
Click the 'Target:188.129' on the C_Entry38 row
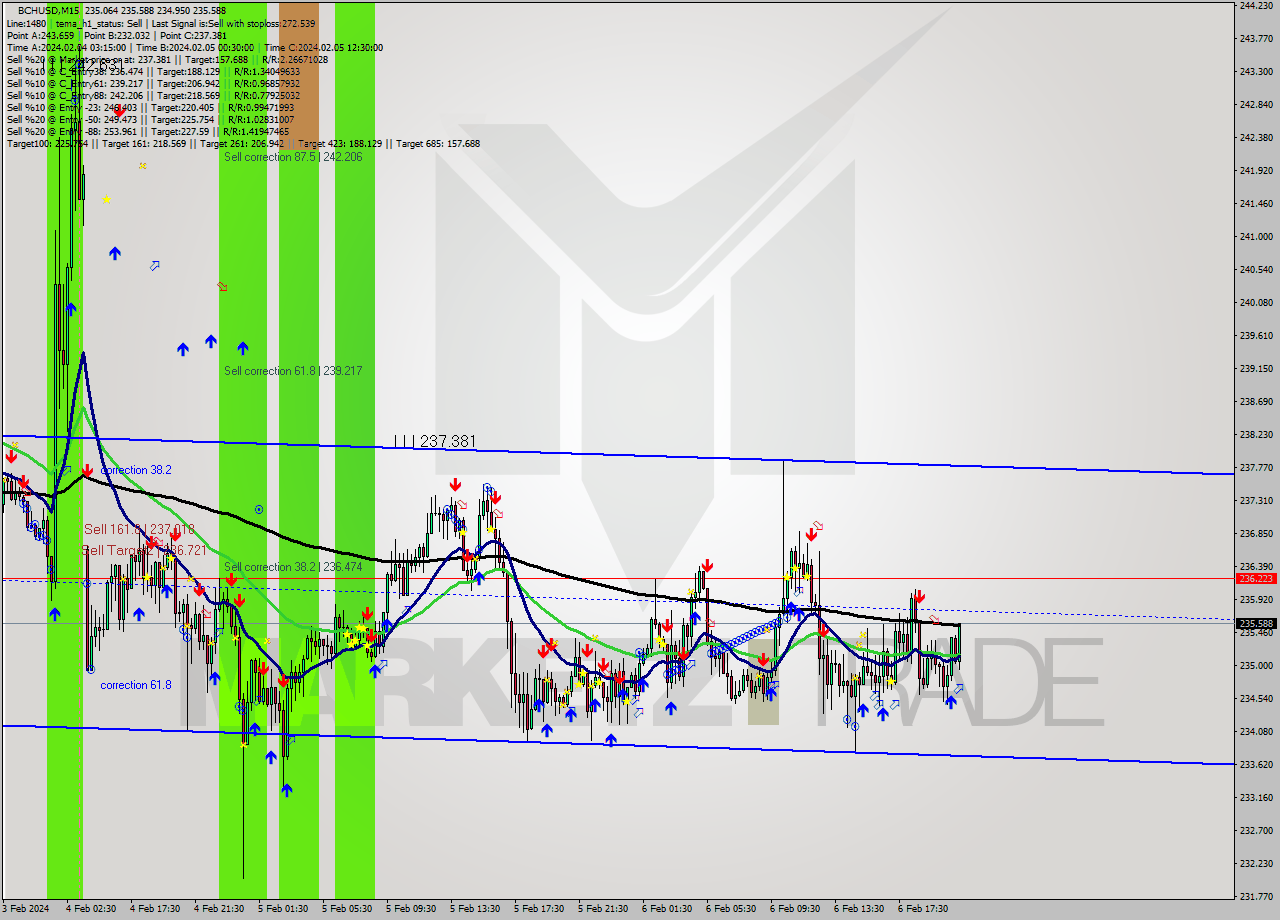(x=187, y=71)
